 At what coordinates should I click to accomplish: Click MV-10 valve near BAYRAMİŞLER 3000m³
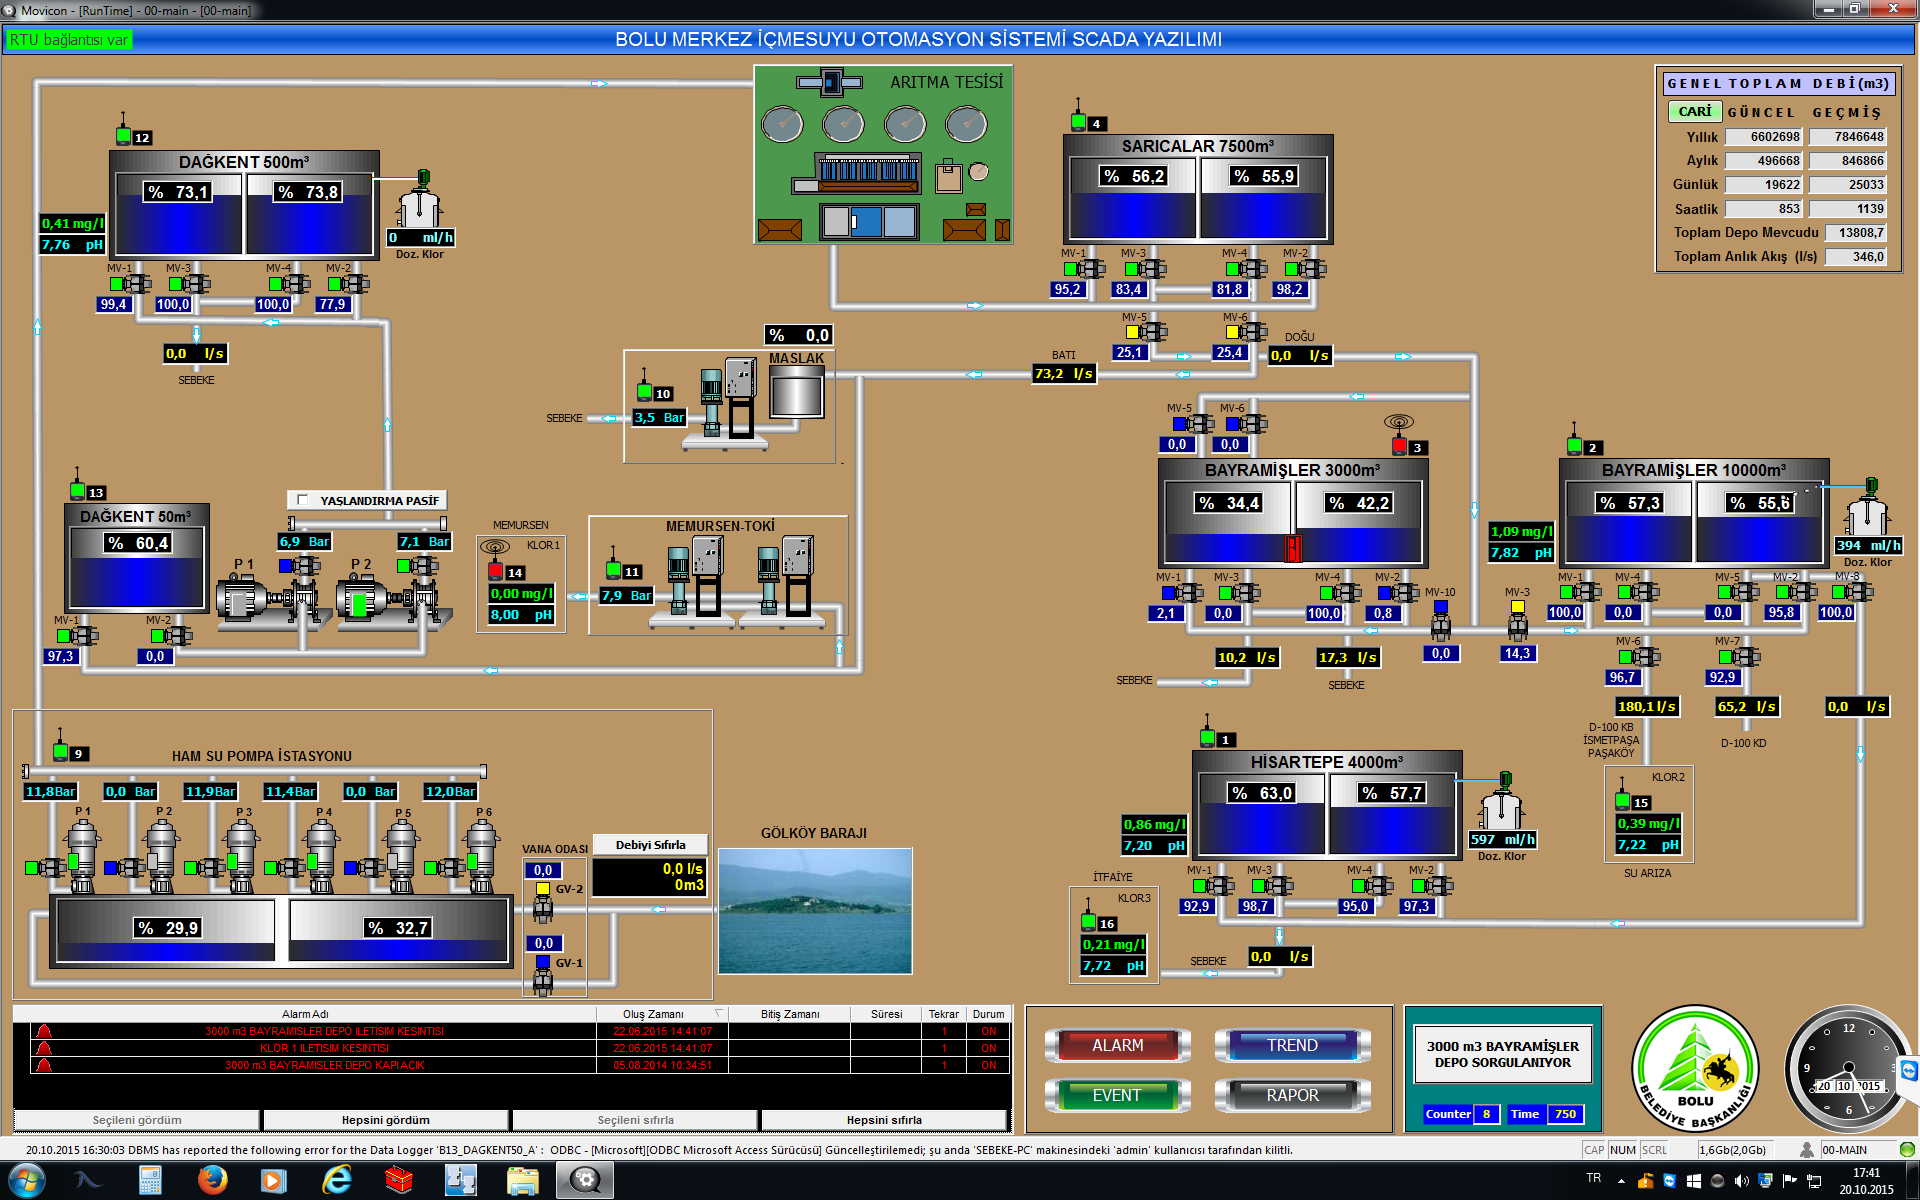click(1440, 621)
